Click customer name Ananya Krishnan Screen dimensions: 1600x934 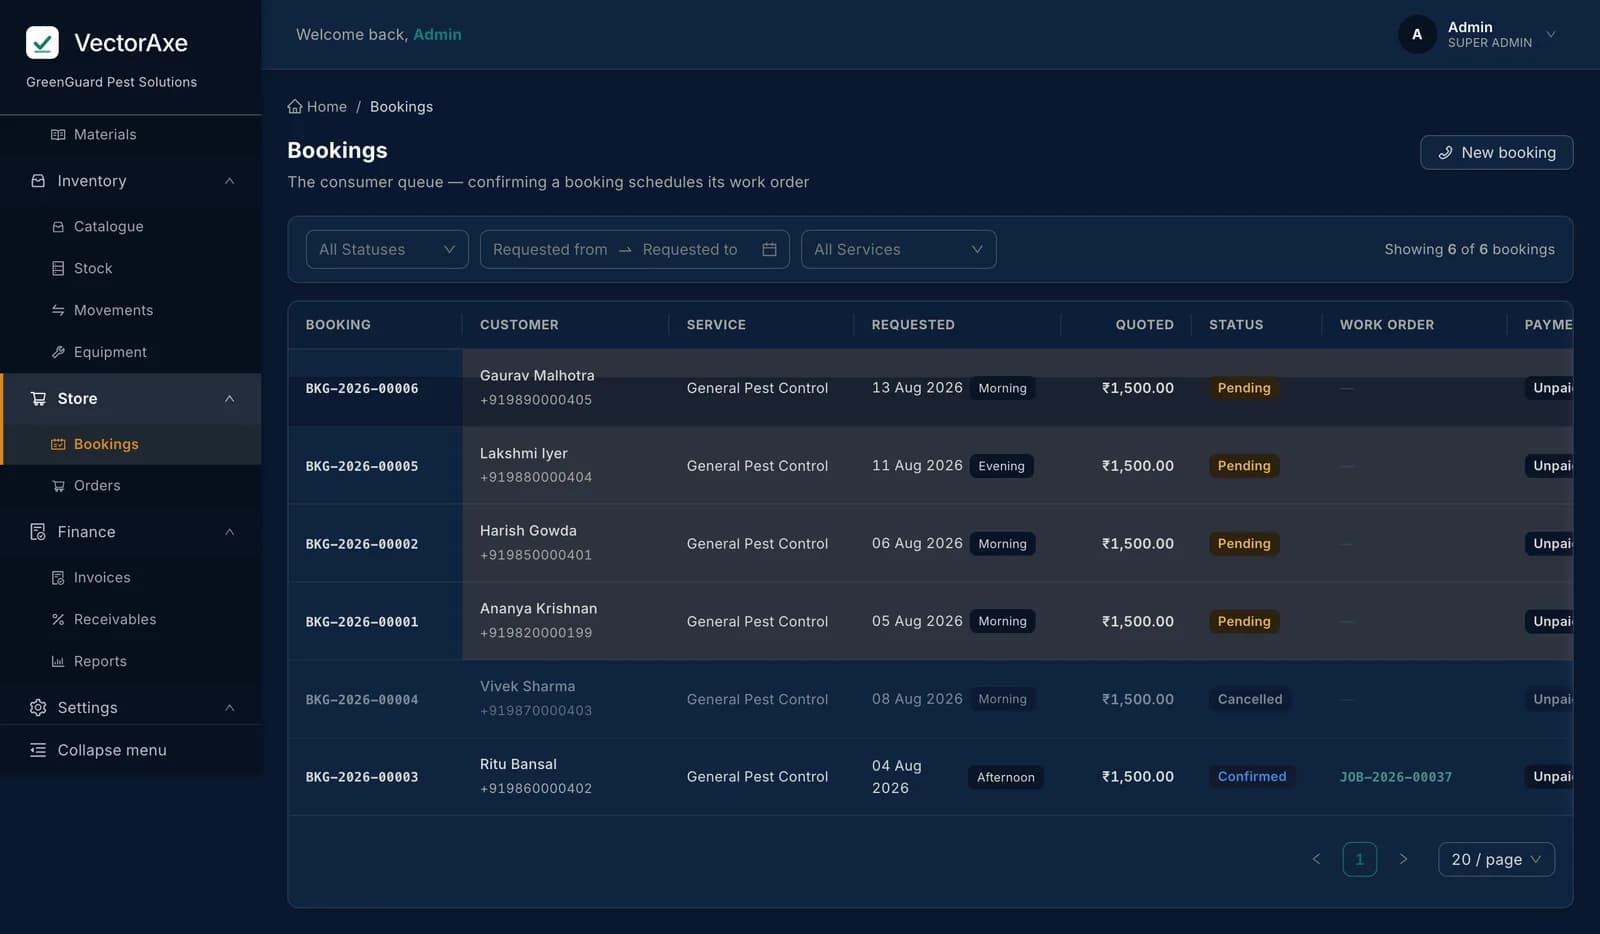click(x=538, y=609)
